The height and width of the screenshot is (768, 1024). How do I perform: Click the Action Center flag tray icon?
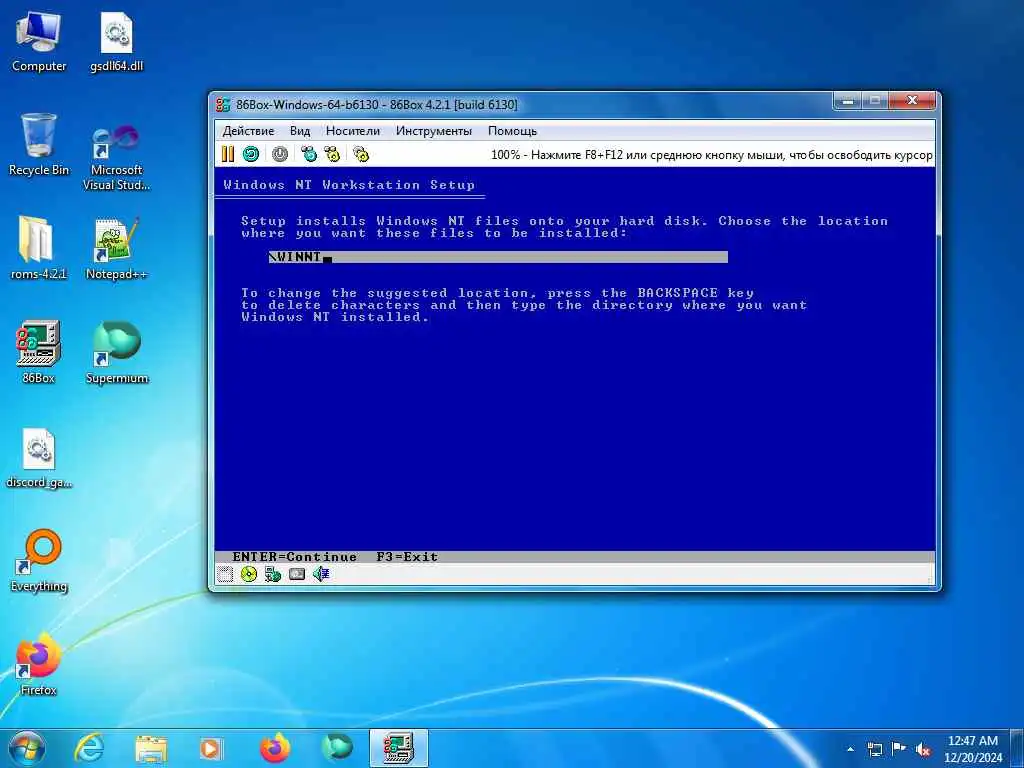point(899,750)
